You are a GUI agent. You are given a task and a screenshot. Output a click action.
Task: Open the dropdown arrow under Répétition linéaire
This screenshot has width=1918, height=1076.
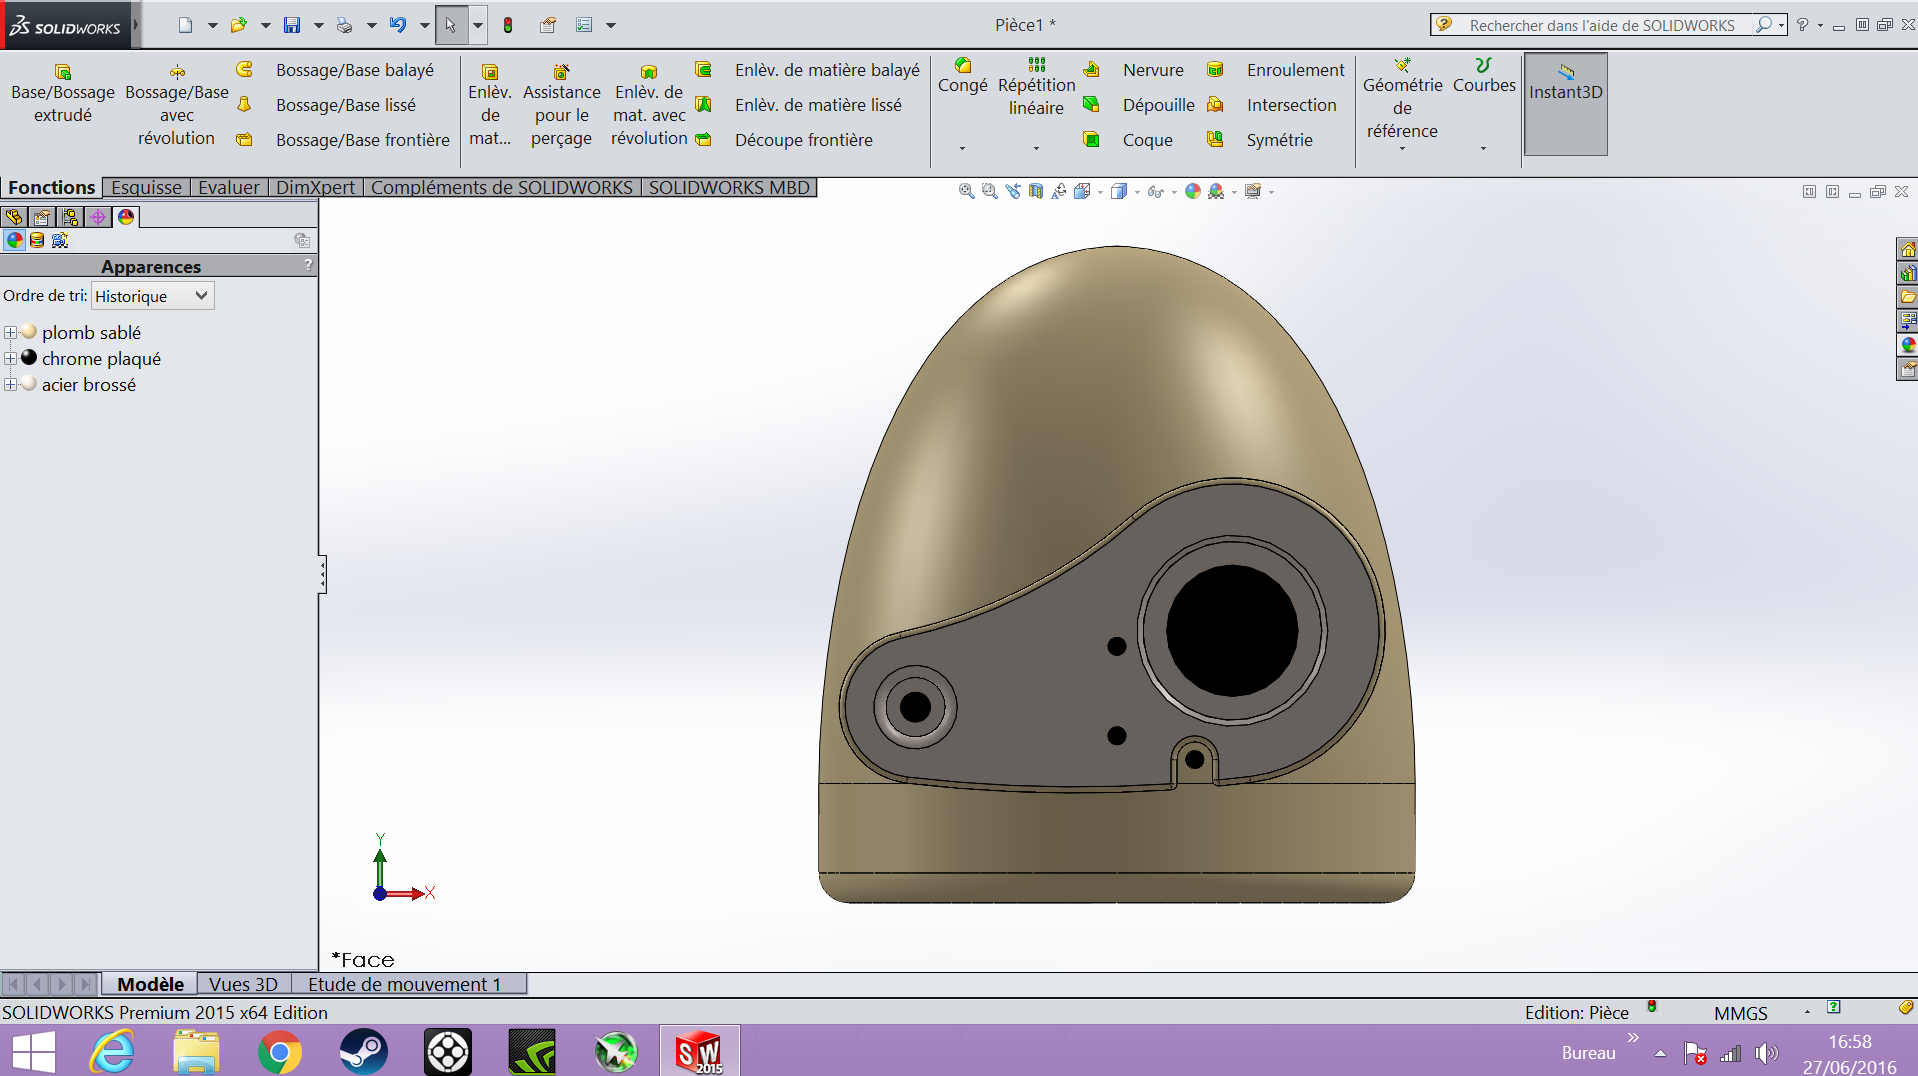tap(1036, 148)
